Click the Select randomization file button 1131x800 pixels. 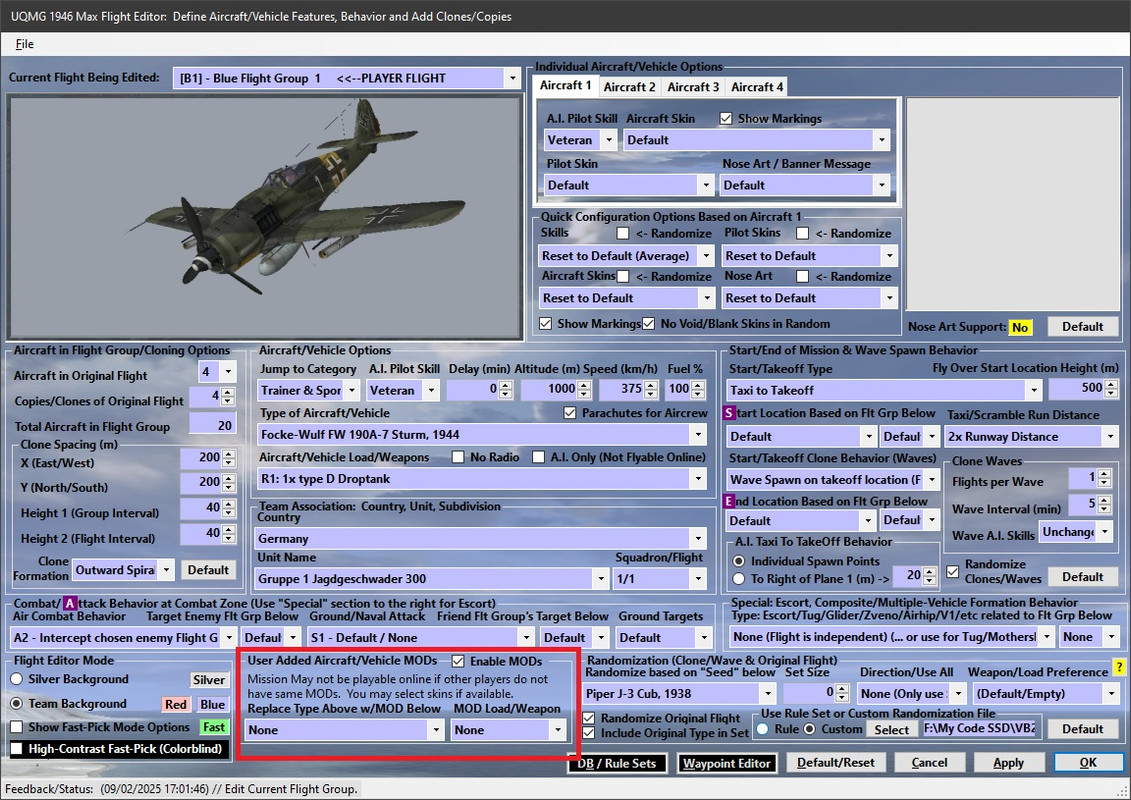tap(892, 729)
